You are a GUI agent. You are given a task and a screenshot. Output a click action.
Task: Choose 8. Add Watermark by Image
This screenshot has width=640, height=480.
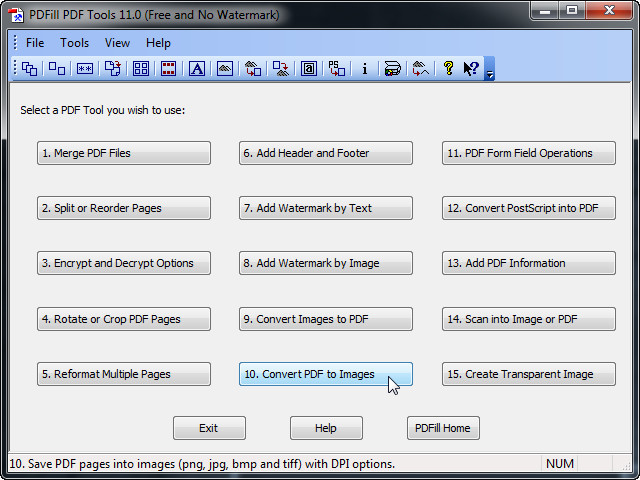pos(326,263)
